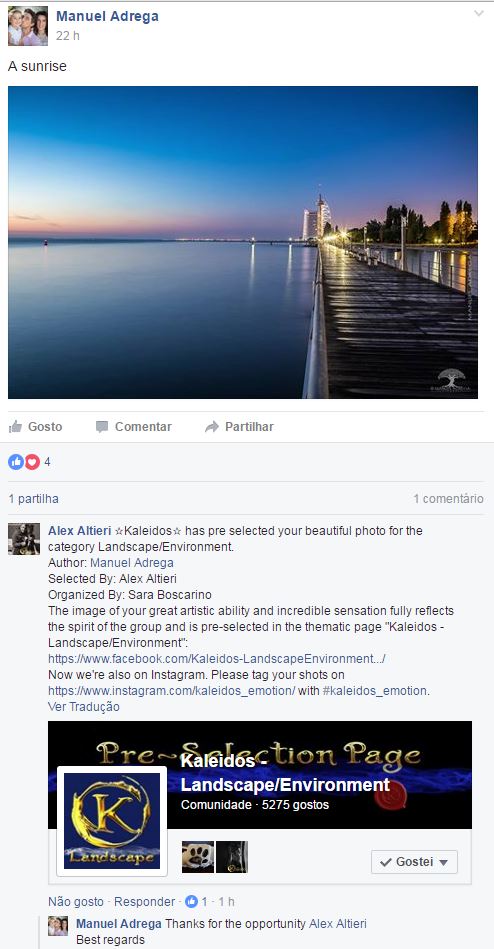Open the 1 partilha shares list
This screenshot has width=494, height=949.
33,499
